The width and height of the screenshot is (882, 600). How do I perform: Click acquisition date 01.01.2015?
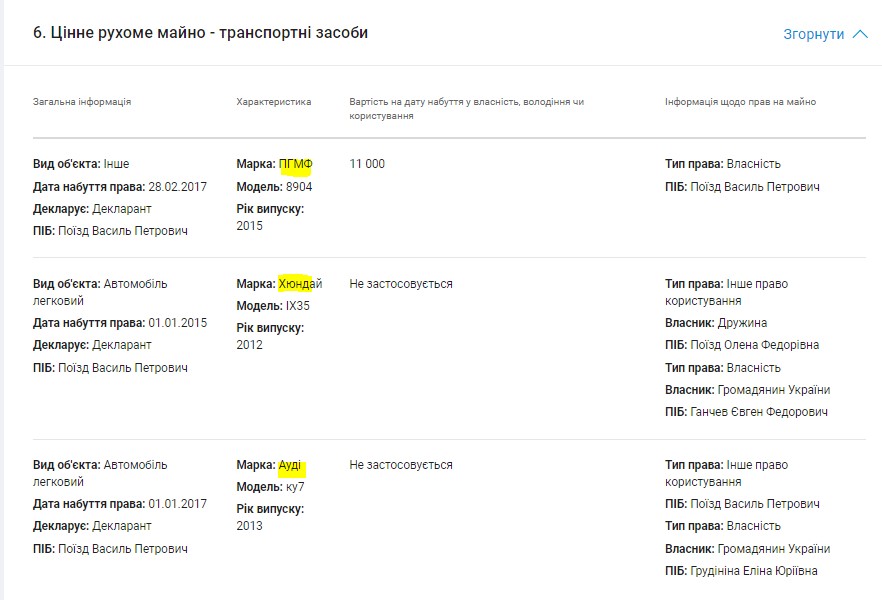click(177, 323)
